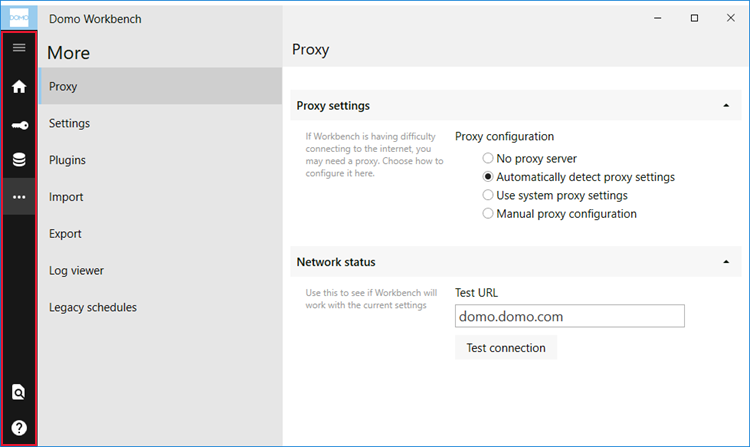Open Log viewer from the list

76,270
